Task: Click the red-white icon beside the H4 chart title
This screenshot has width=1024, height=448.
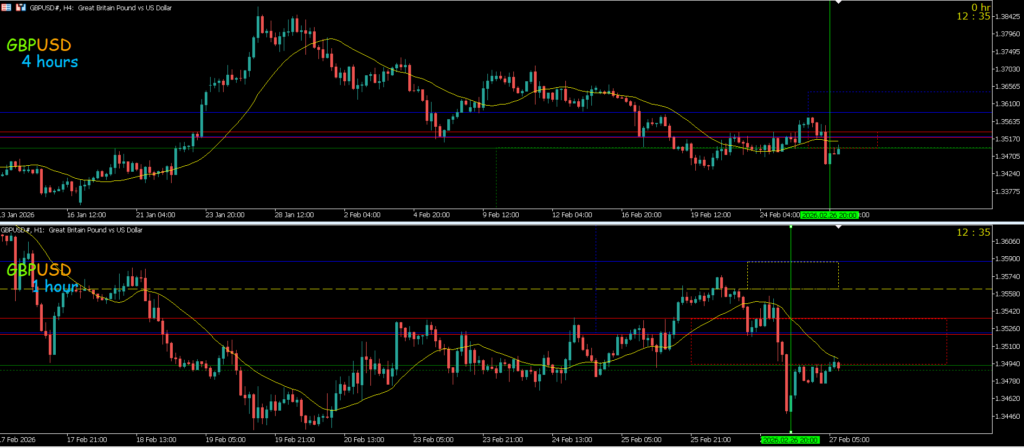Action: 20,7
